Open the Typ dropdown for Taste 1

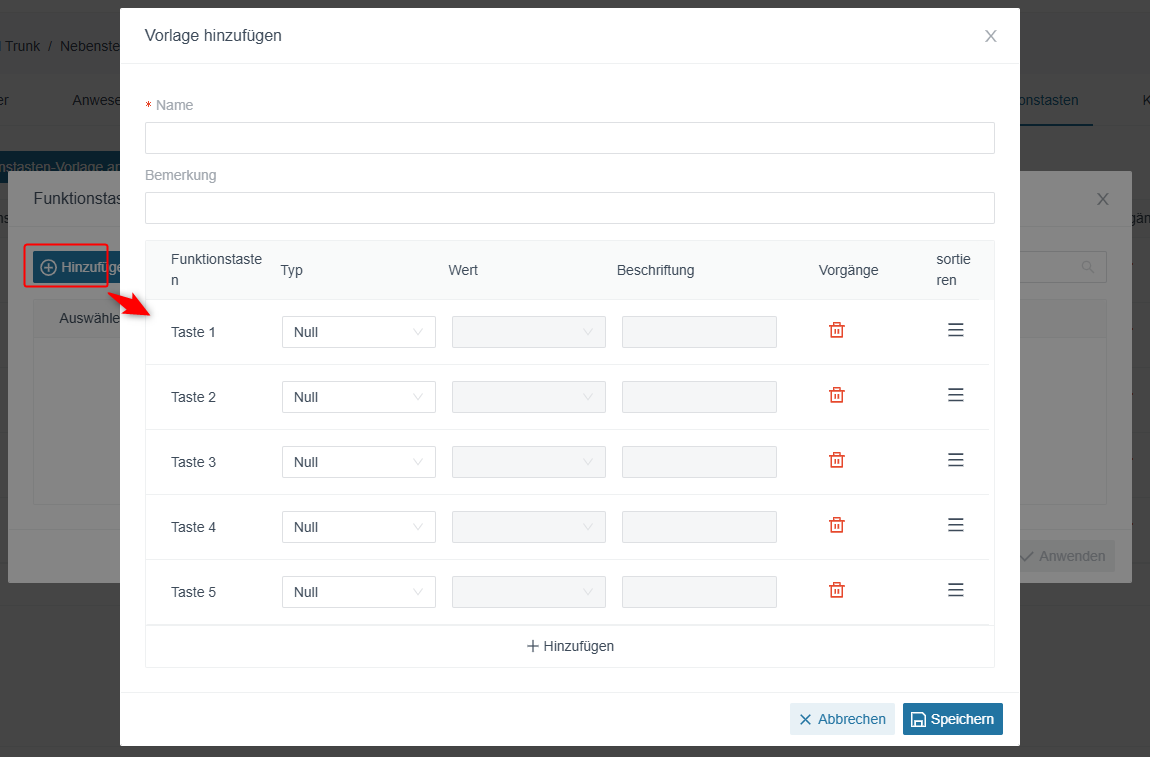tap(359, 332)
